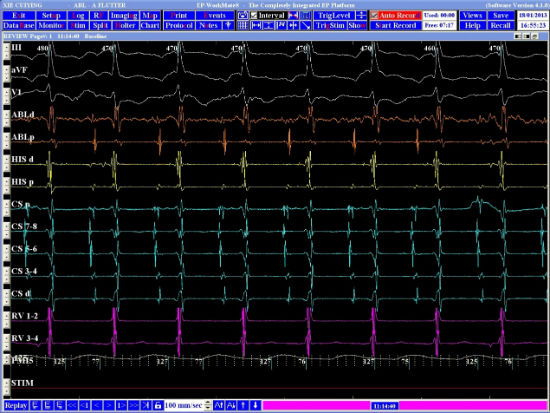Open the DataBase button
This screenshot has height=413, width=550.
click(x=19, y=26)
